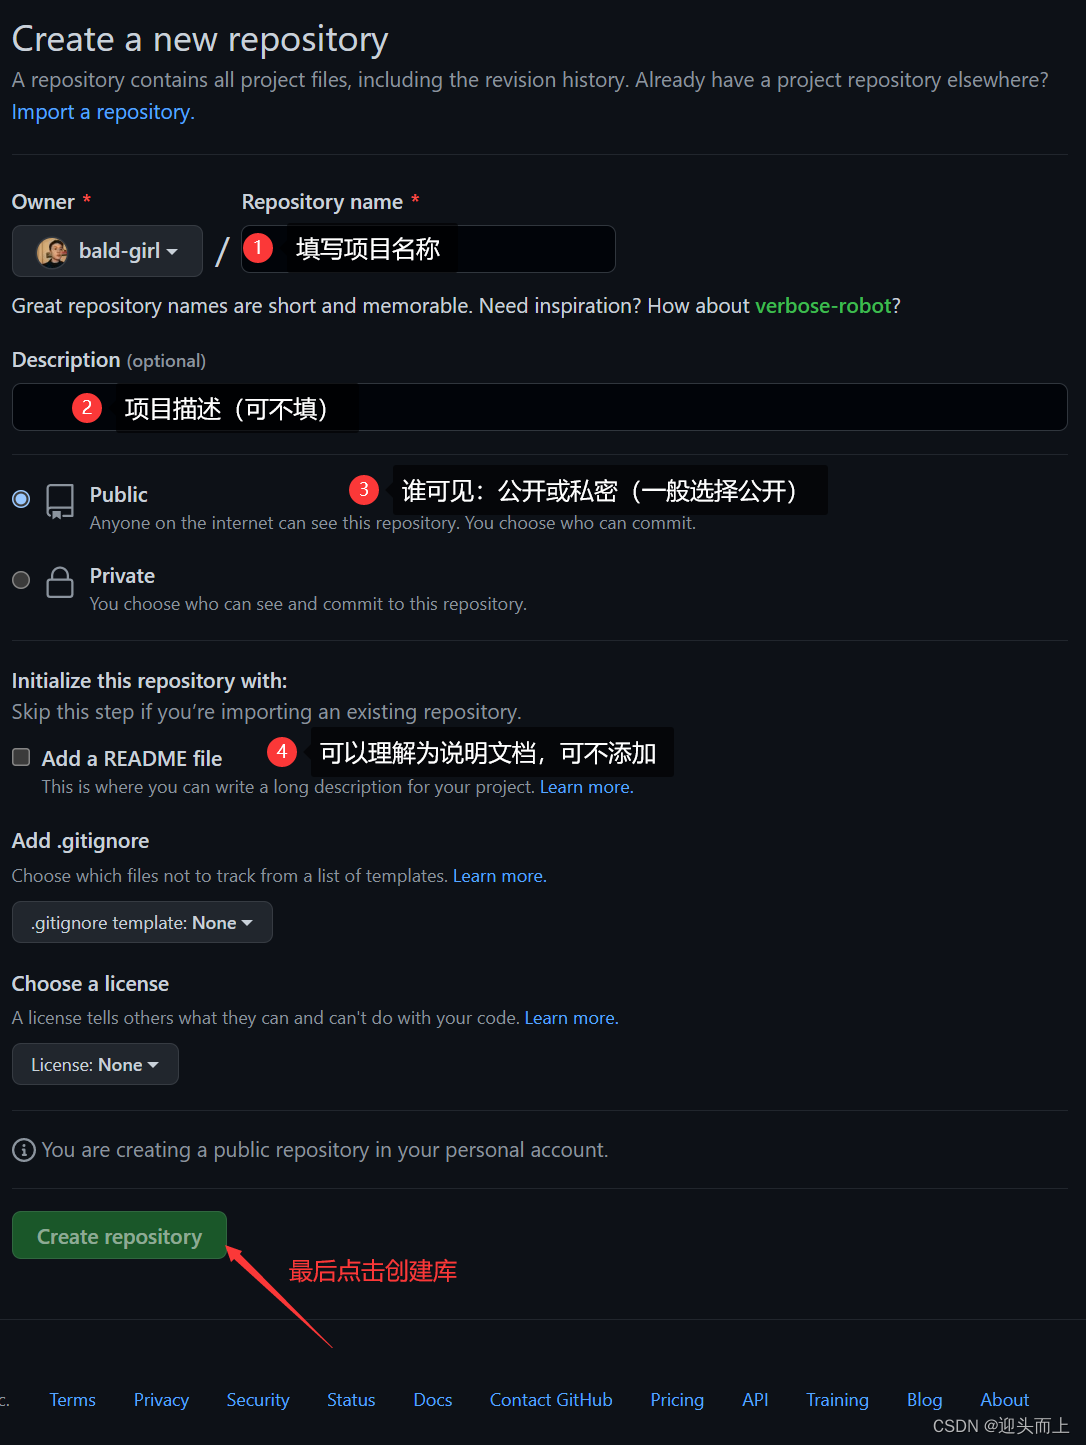This screenshot has height=1445, width=1086.
Task: Click red numbered marker 1
Action: click(x=258, y=247)
